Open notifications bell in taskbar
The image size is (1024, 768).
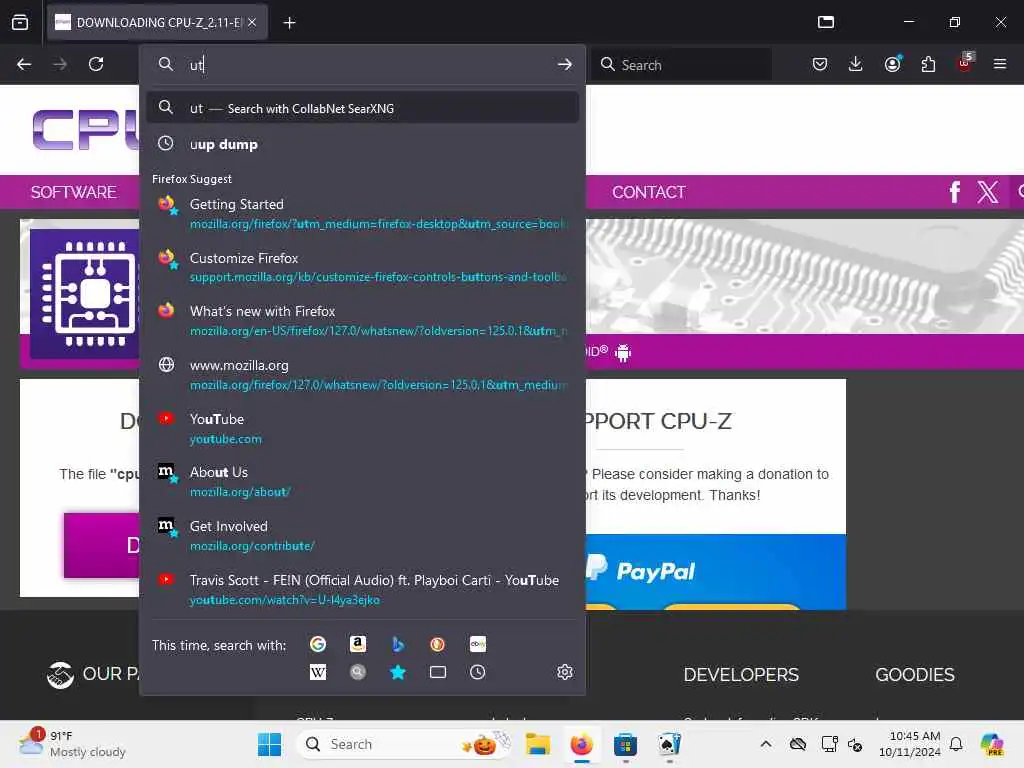[956, 744]
